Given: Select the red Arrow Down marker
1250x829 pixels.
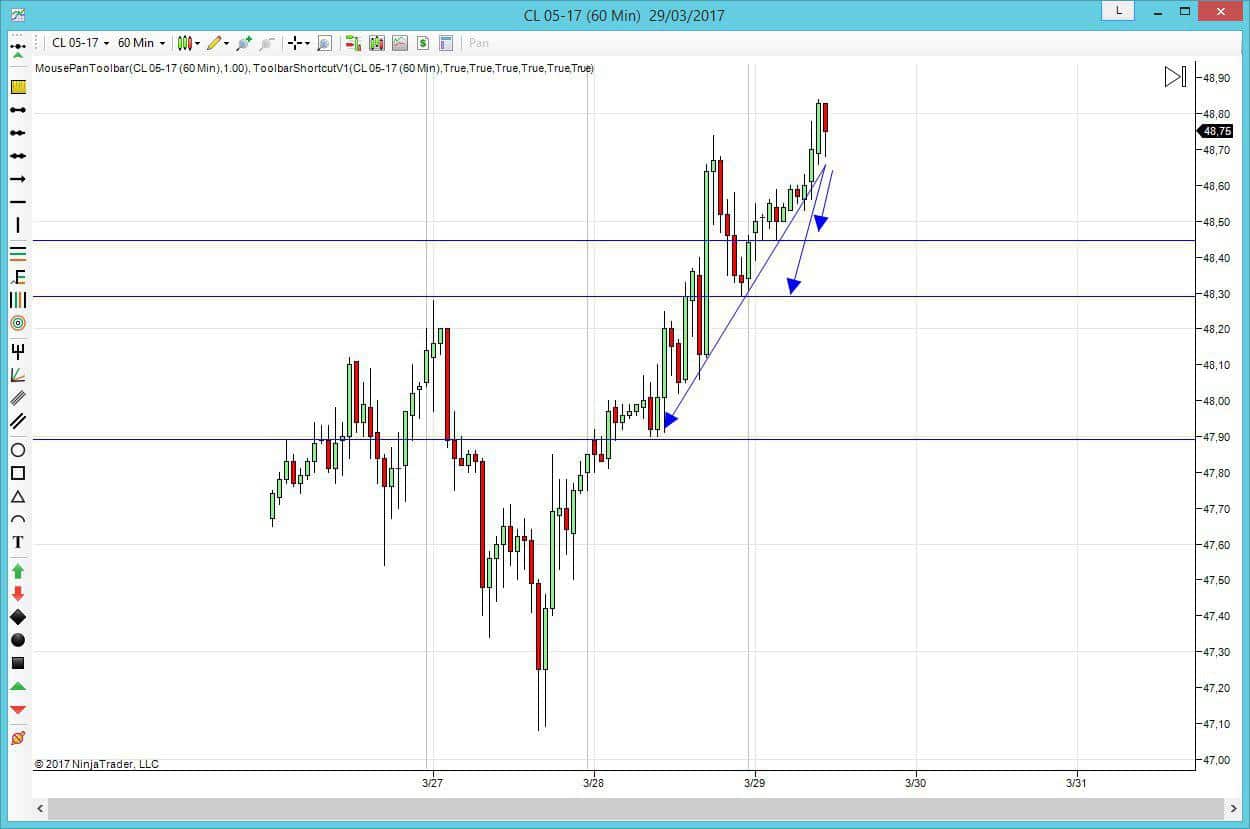Looking at the screenshot, I should point(18,594).
